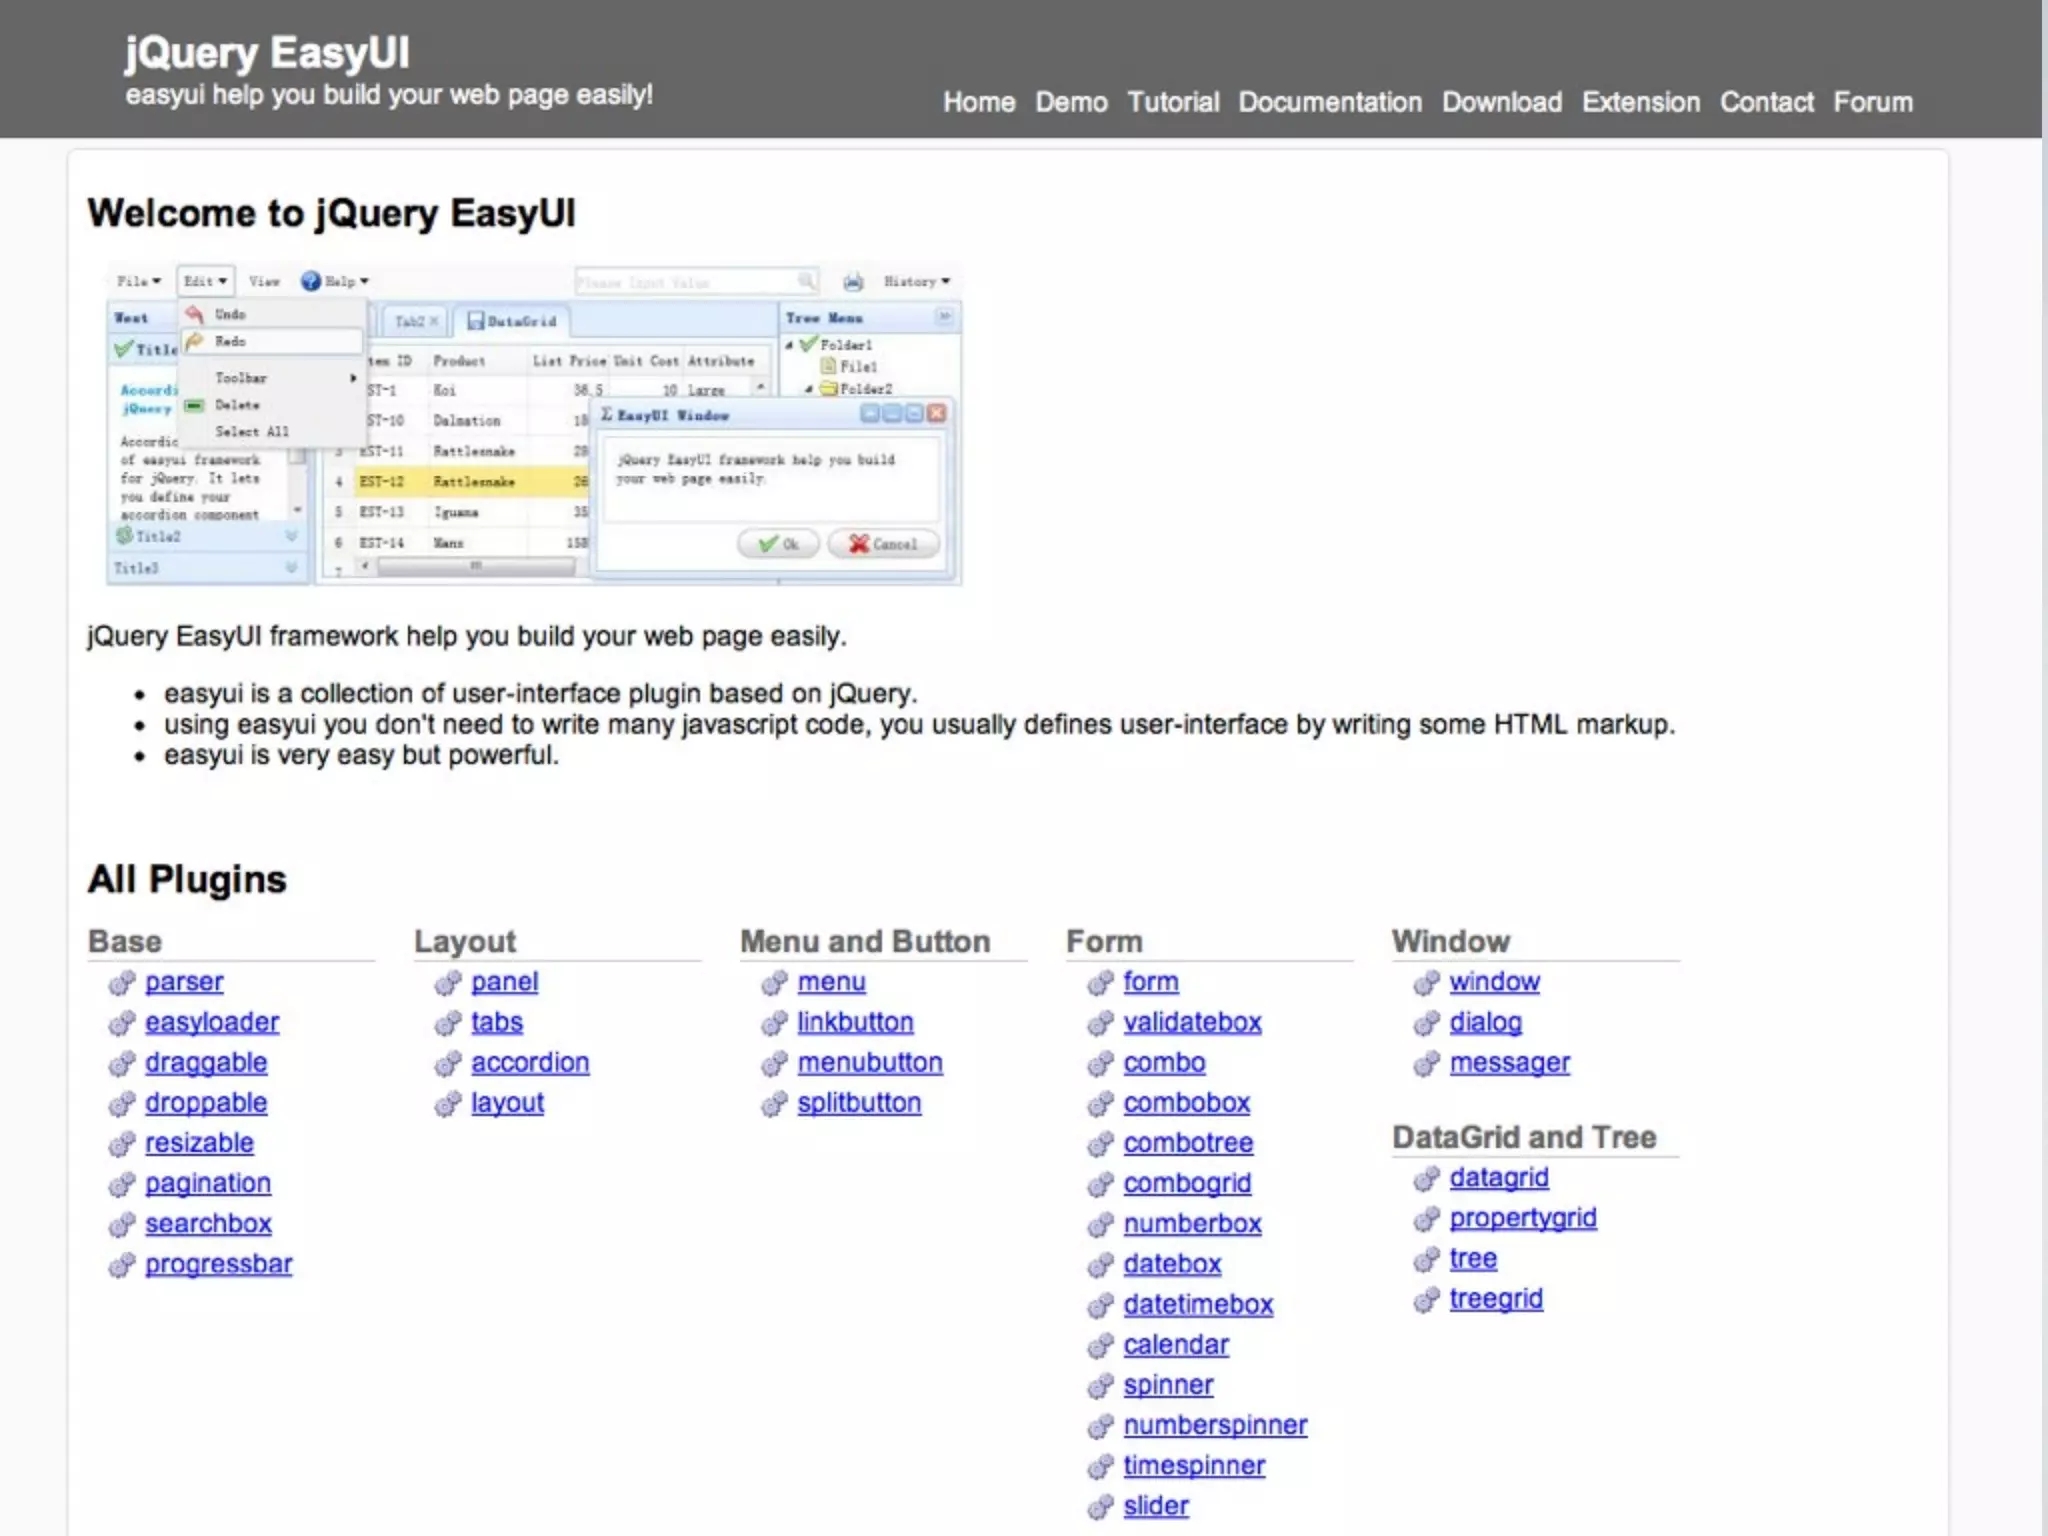2048x1536 pixels.
Task: Open the Demo navigation item
Action: (1071, 102)
